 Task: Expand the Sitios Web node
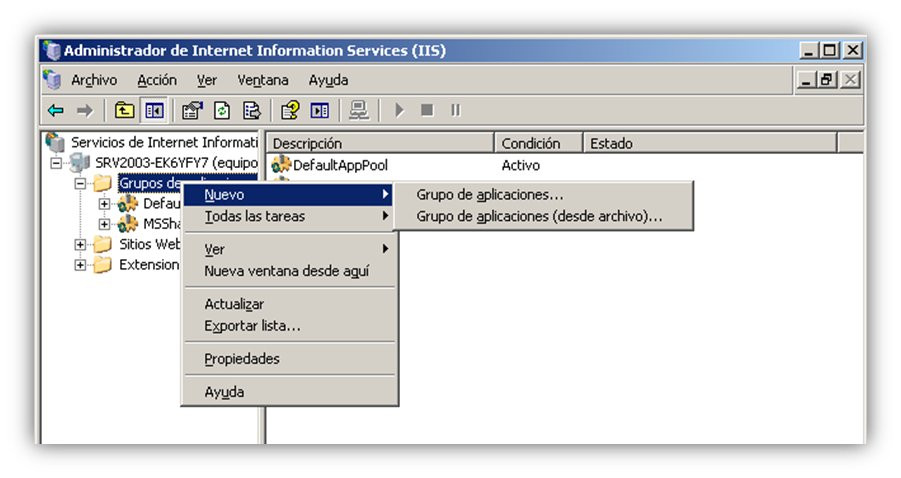point(80,245)
